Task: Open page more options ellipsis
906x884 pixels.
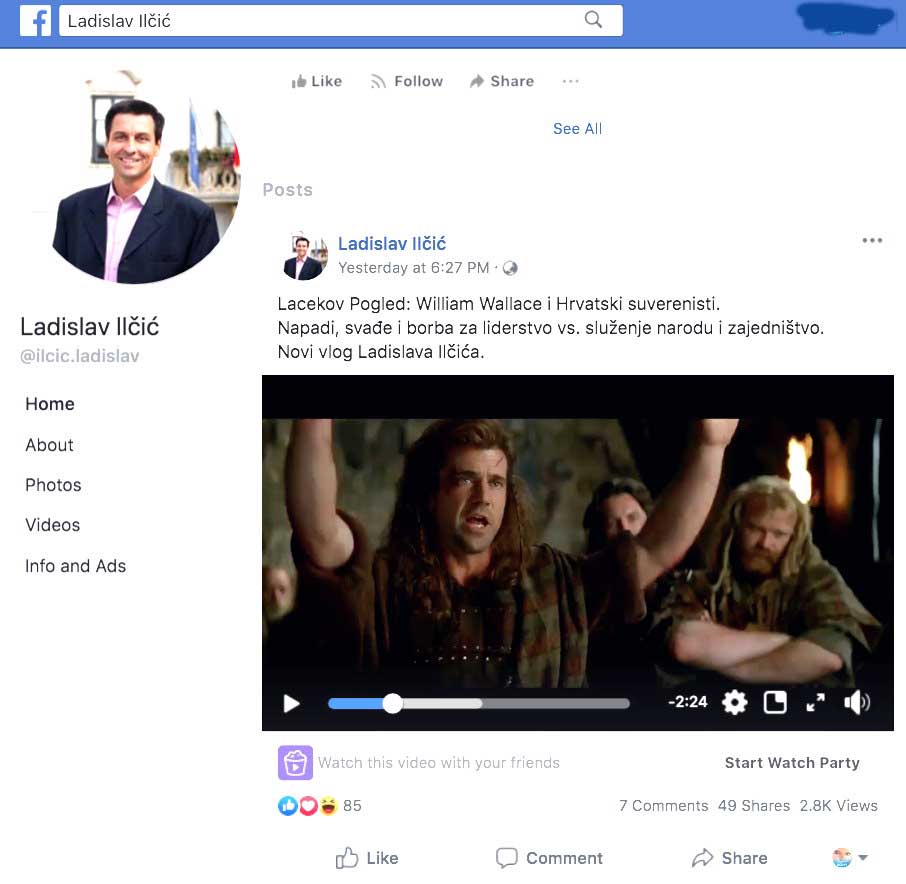Action: 570,82
